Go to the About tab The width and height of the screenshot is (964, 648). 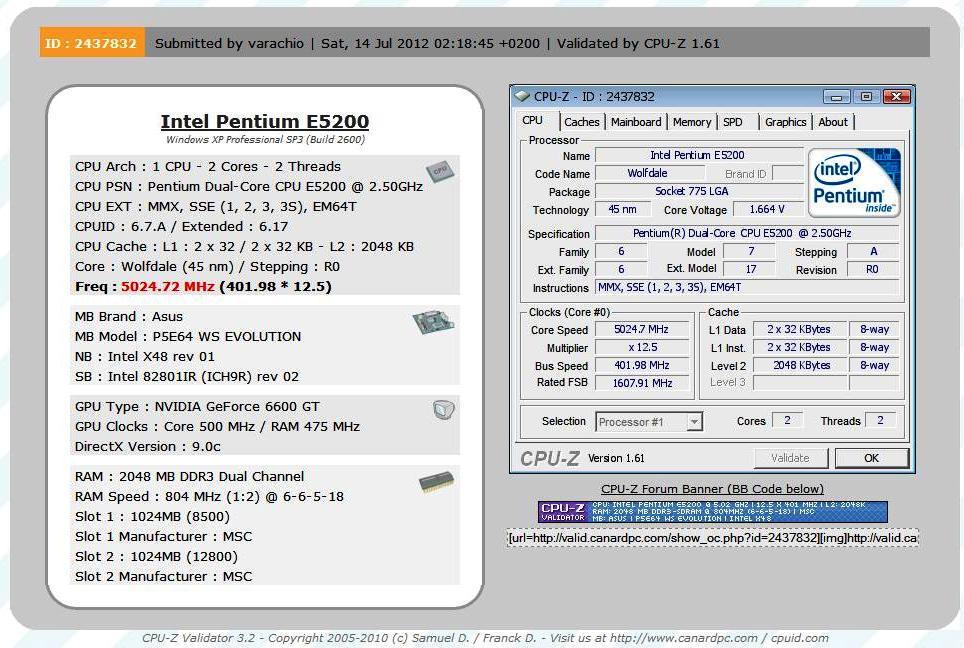833,122
